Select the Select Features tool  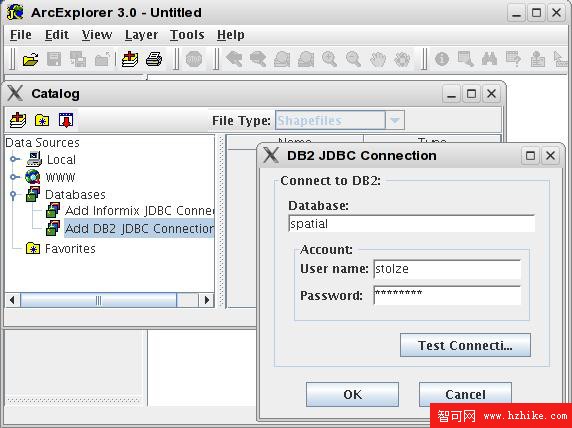pyautogui.click(x=466, y=59)
